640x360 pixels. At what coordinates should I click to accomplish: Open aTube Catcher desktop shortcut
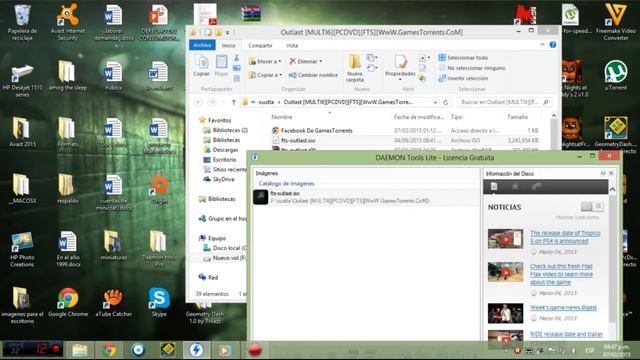pyautogui.click(x=113, y=302)
